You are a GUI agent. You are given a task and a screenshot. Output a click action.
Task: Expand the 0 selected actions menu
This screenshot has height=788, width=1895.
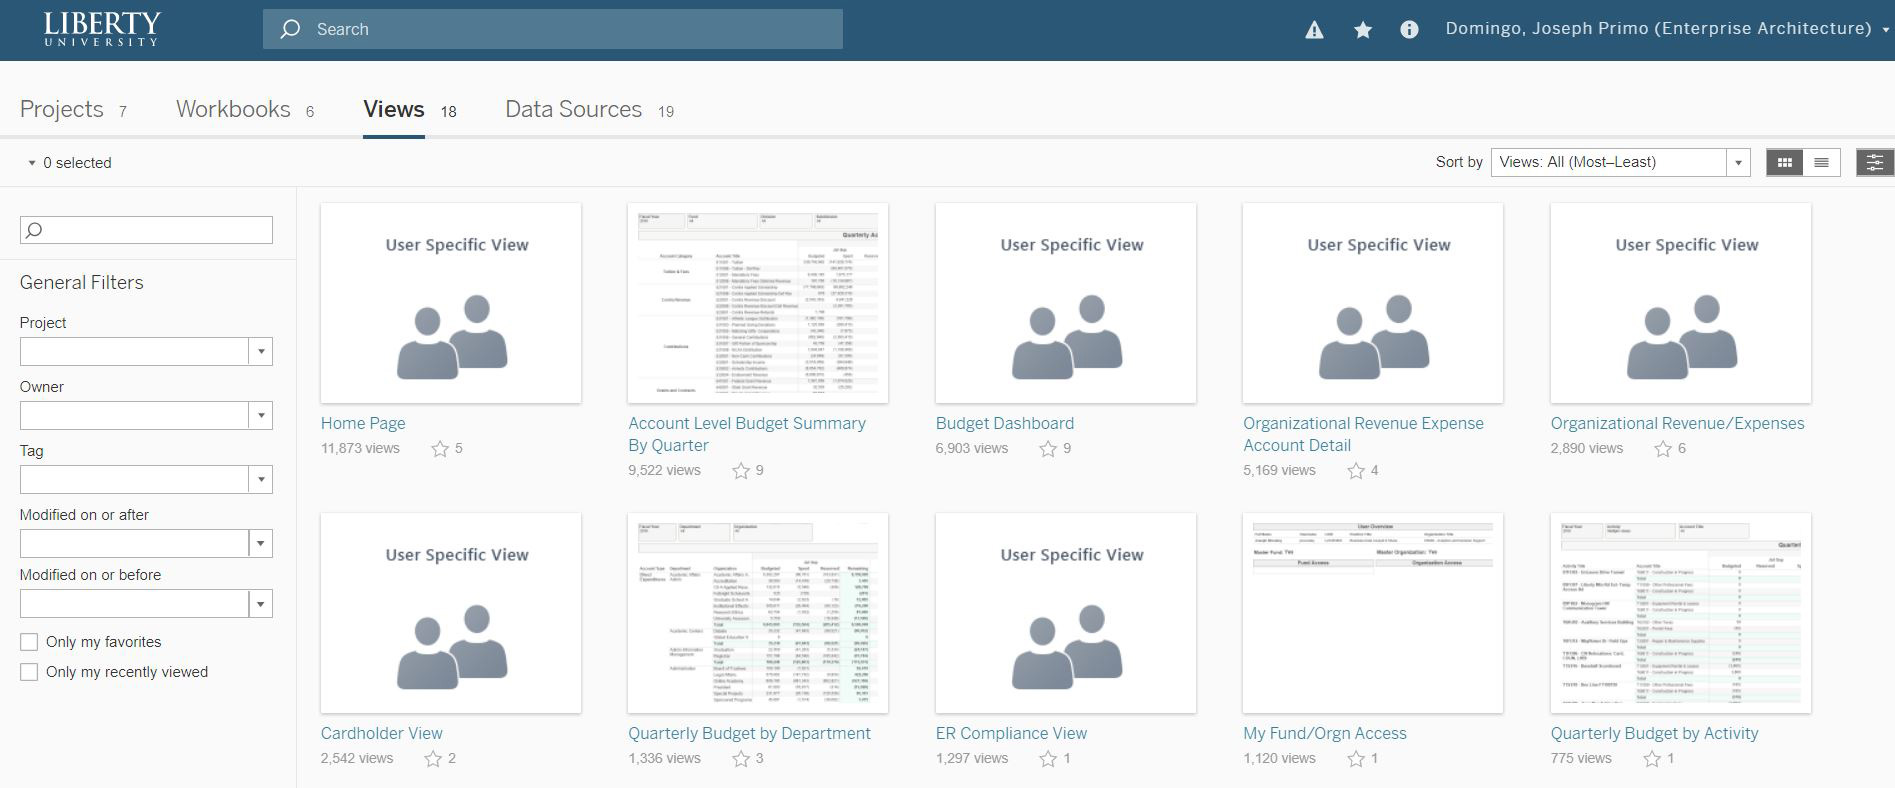click(69, 163)
